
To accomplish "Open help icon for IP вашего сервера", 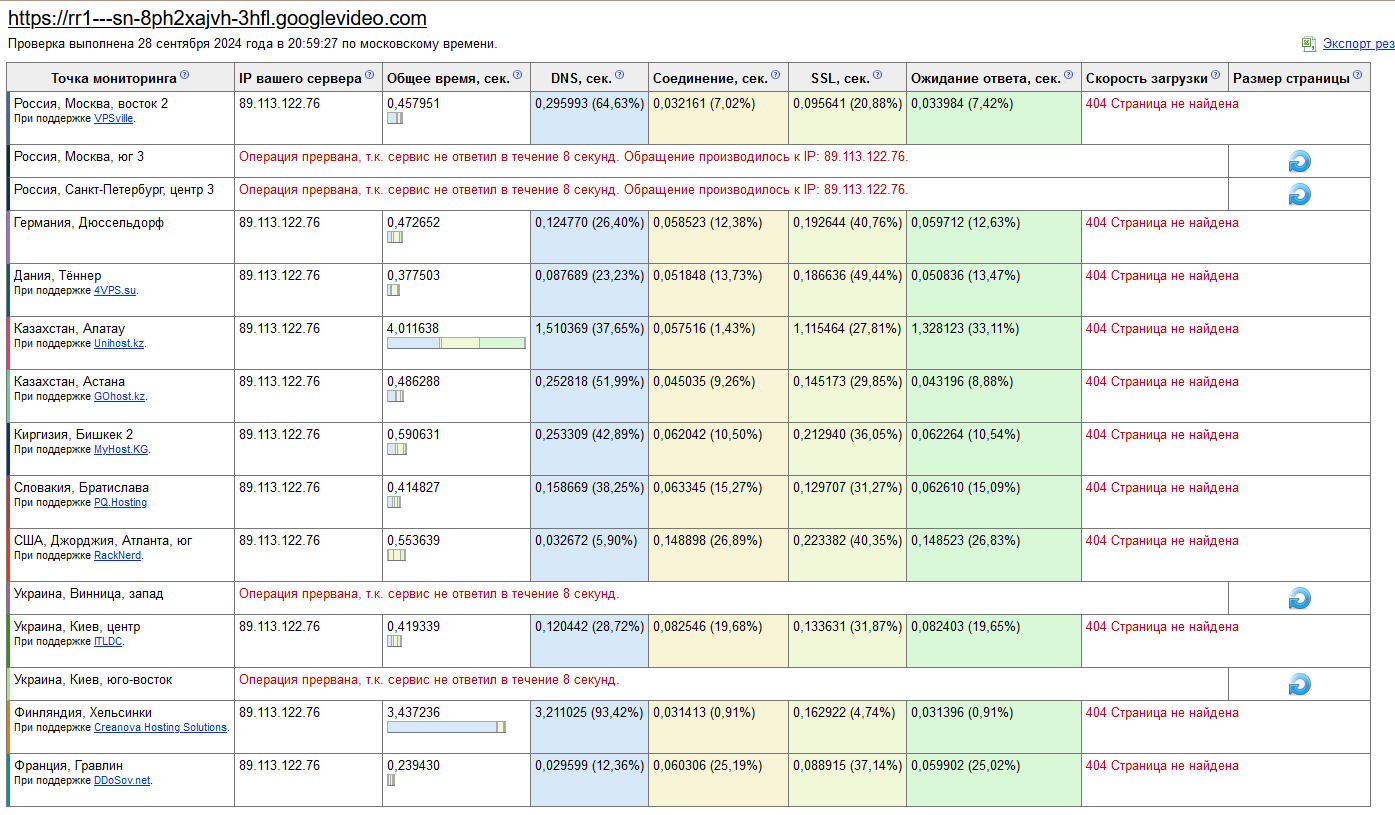I will [x=370, y=76].
